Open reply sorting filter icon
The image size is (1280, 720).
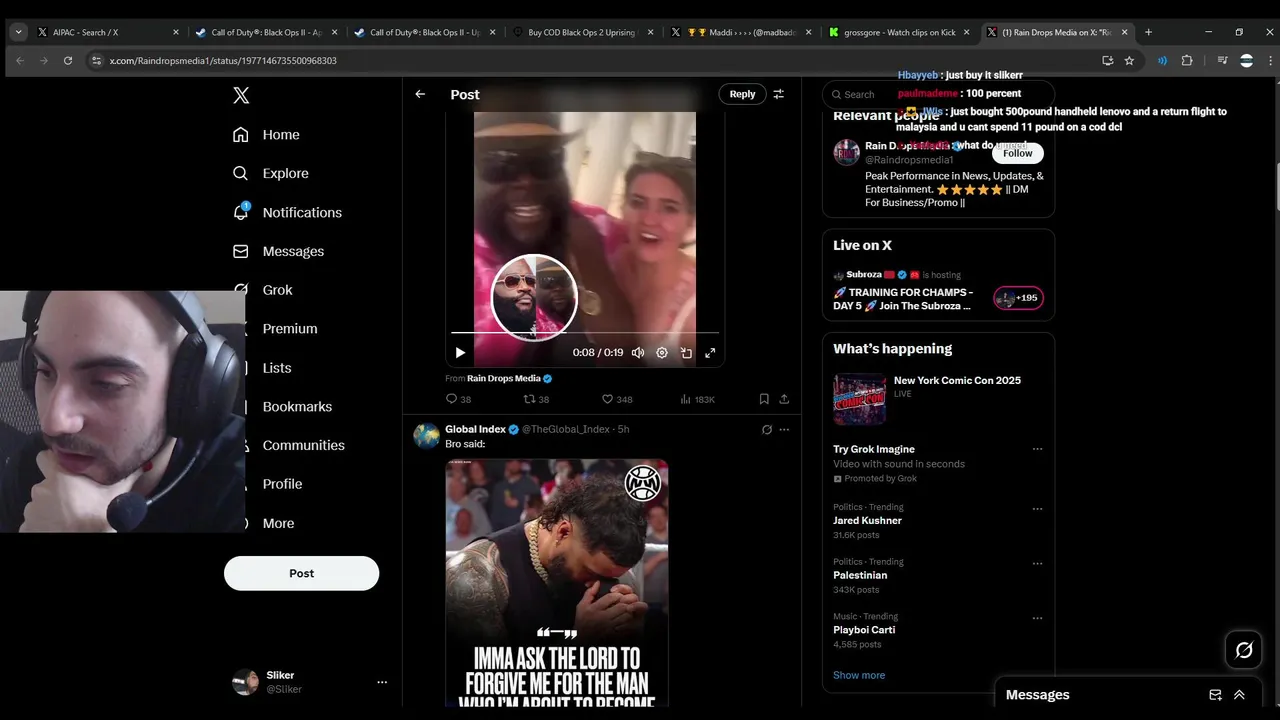pos(779,94)
